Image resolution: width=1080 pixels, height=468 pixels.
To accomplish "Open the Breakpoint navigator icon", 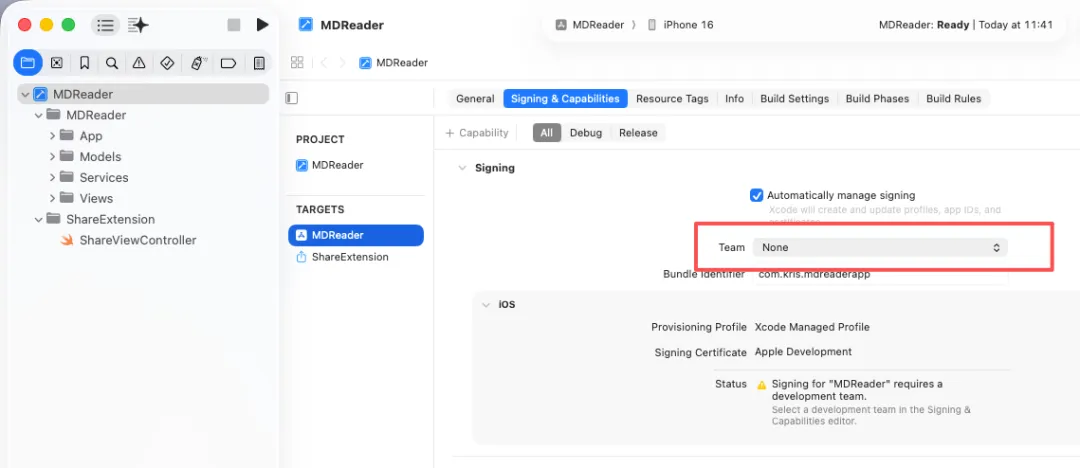I will pyautogui.click(x=228, y=63).
